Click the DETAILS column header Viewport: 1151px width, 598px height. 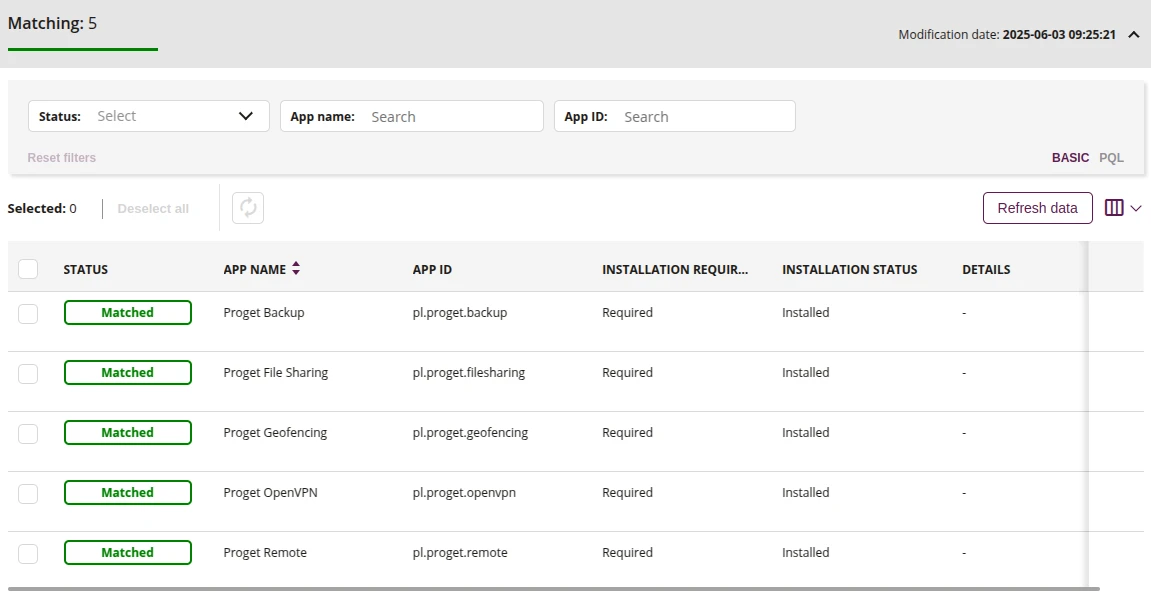pos(986,269)
